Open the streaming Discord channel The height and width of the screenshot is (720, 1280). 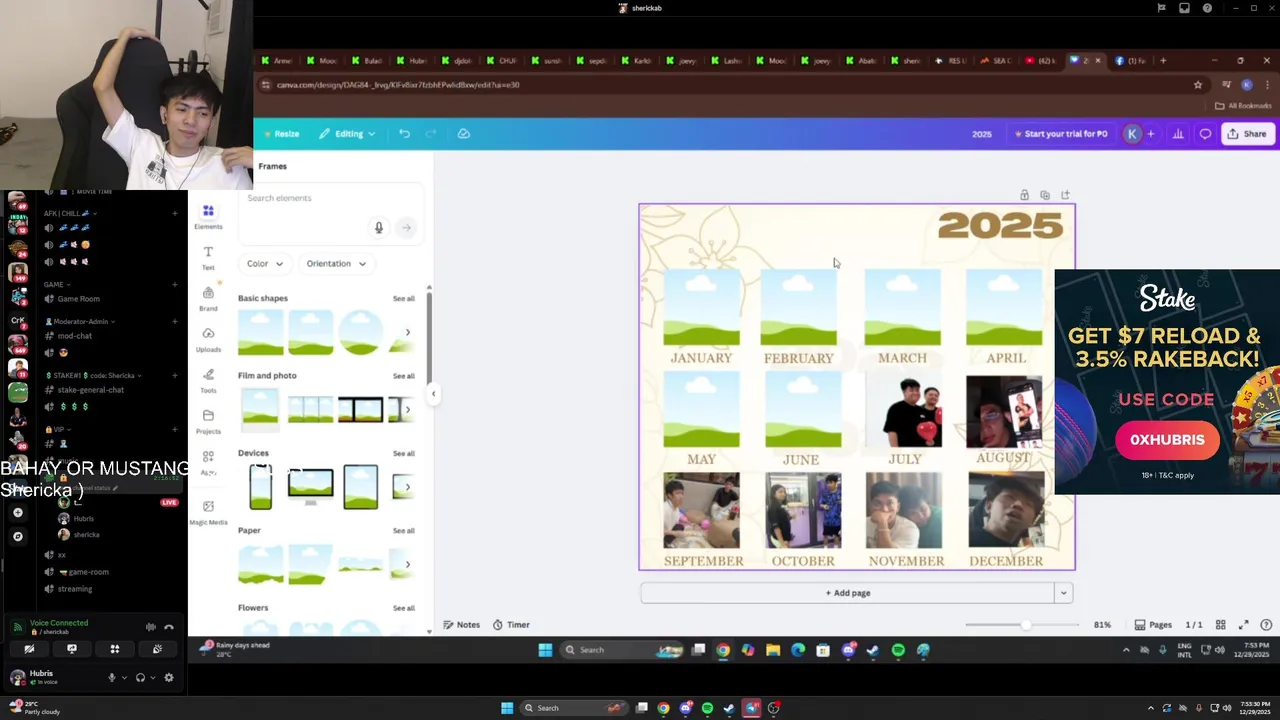pos(74,589)
